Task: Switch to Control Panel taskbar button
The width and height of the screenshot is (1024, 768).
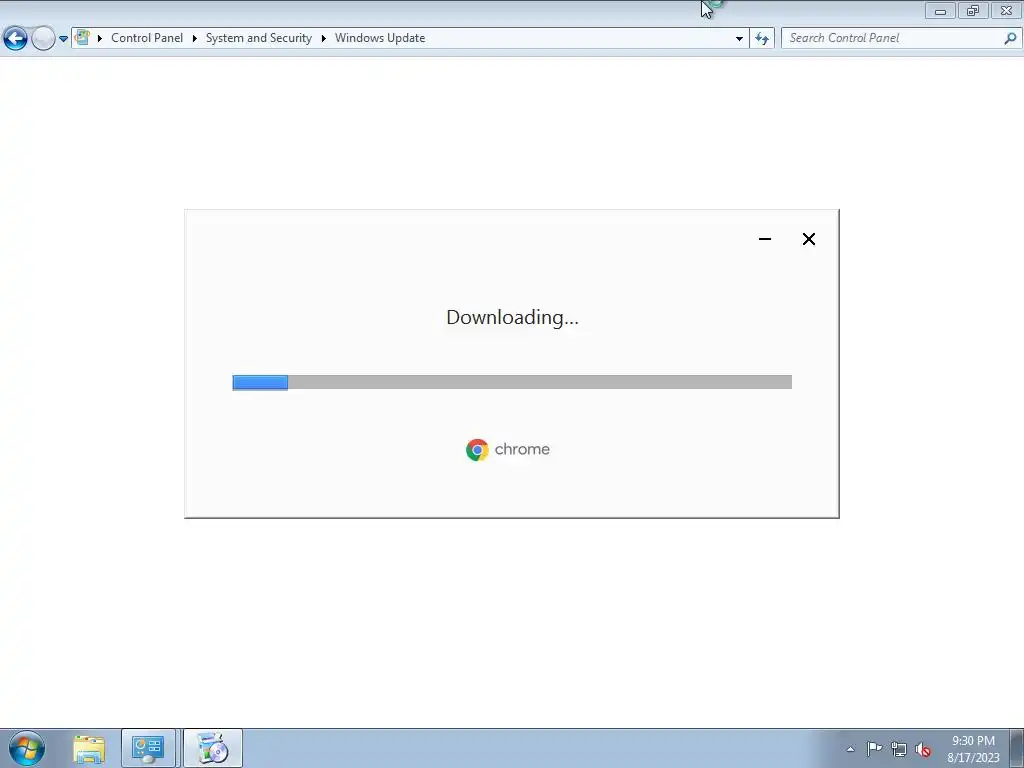Action: click(x=148, y=748)
